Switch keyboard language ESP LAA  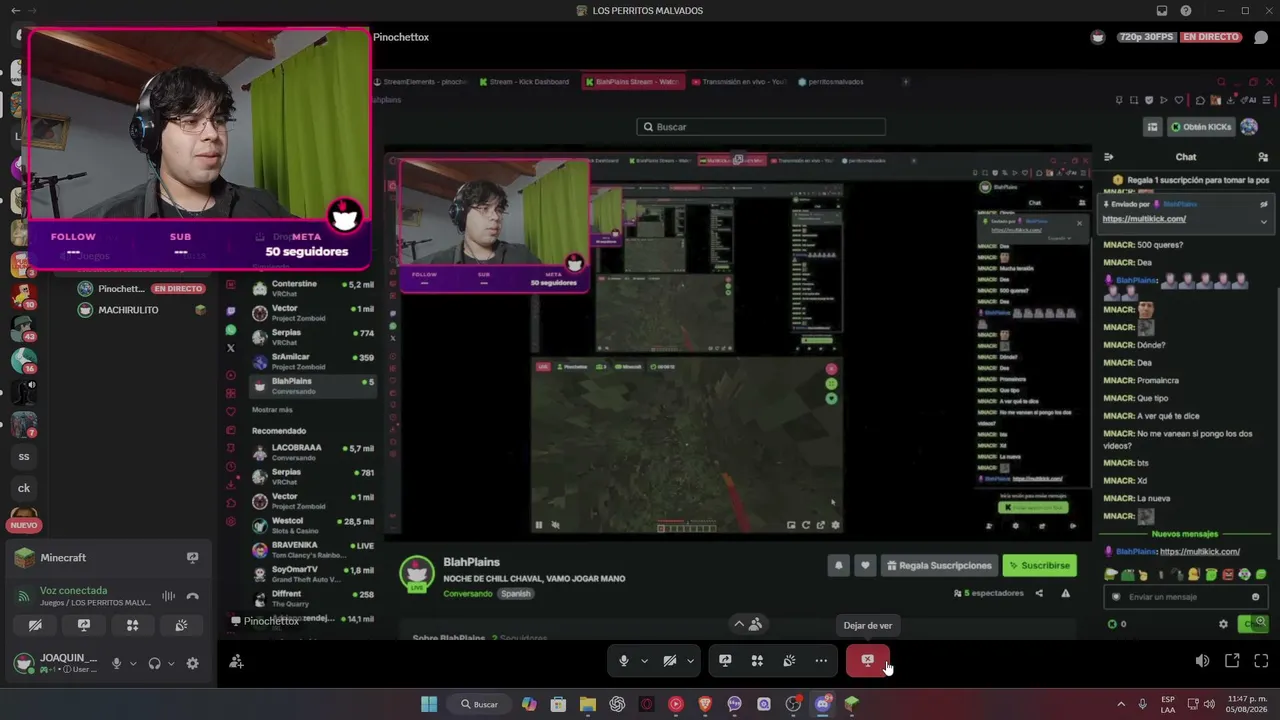(x=1168, y=704)
